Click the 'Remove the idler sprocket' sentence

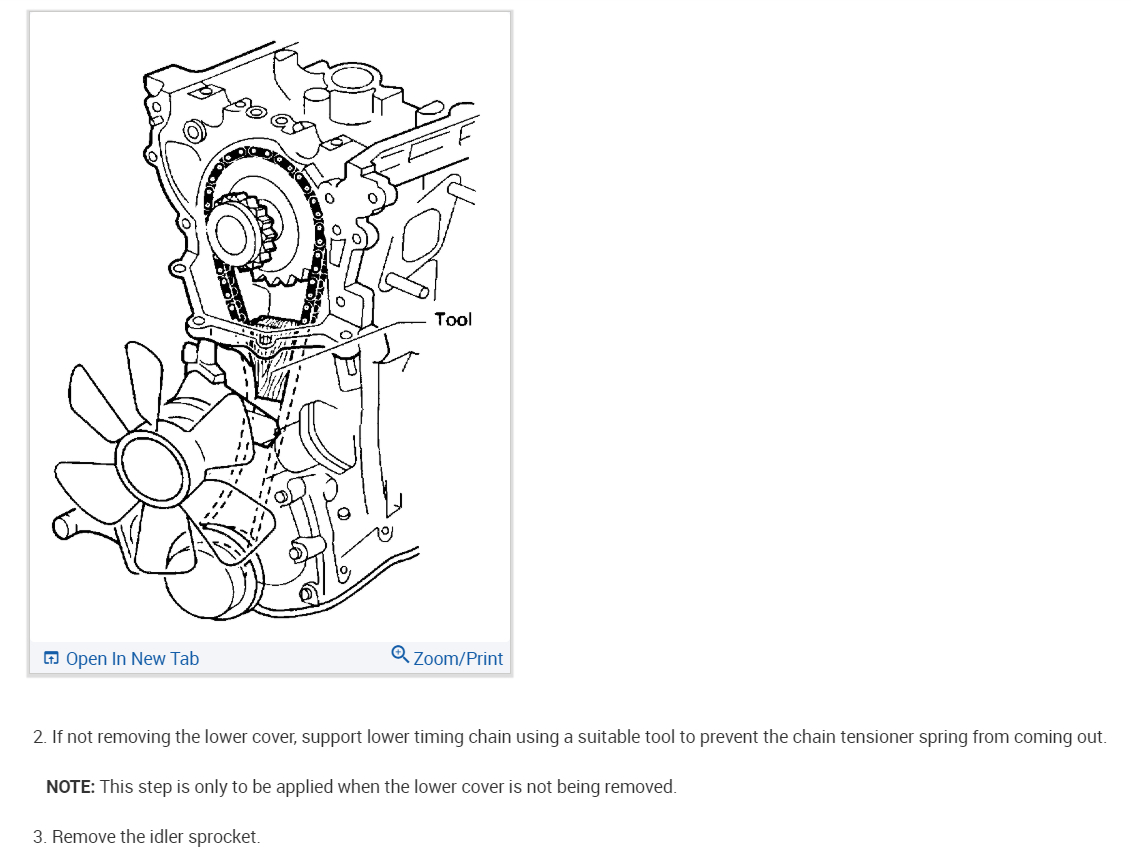156,837
